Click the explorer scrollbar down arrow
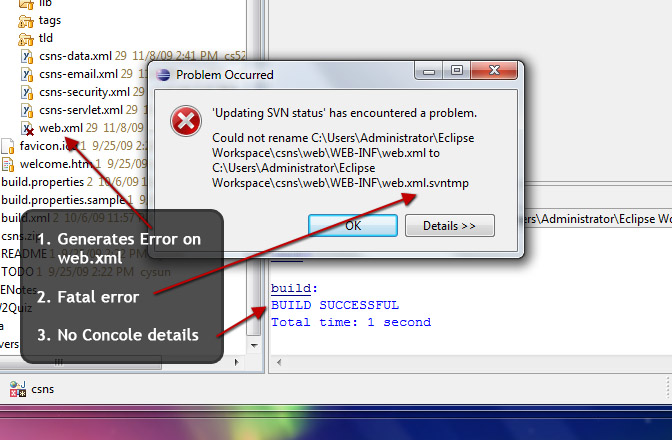 click(x=254, y=345)
